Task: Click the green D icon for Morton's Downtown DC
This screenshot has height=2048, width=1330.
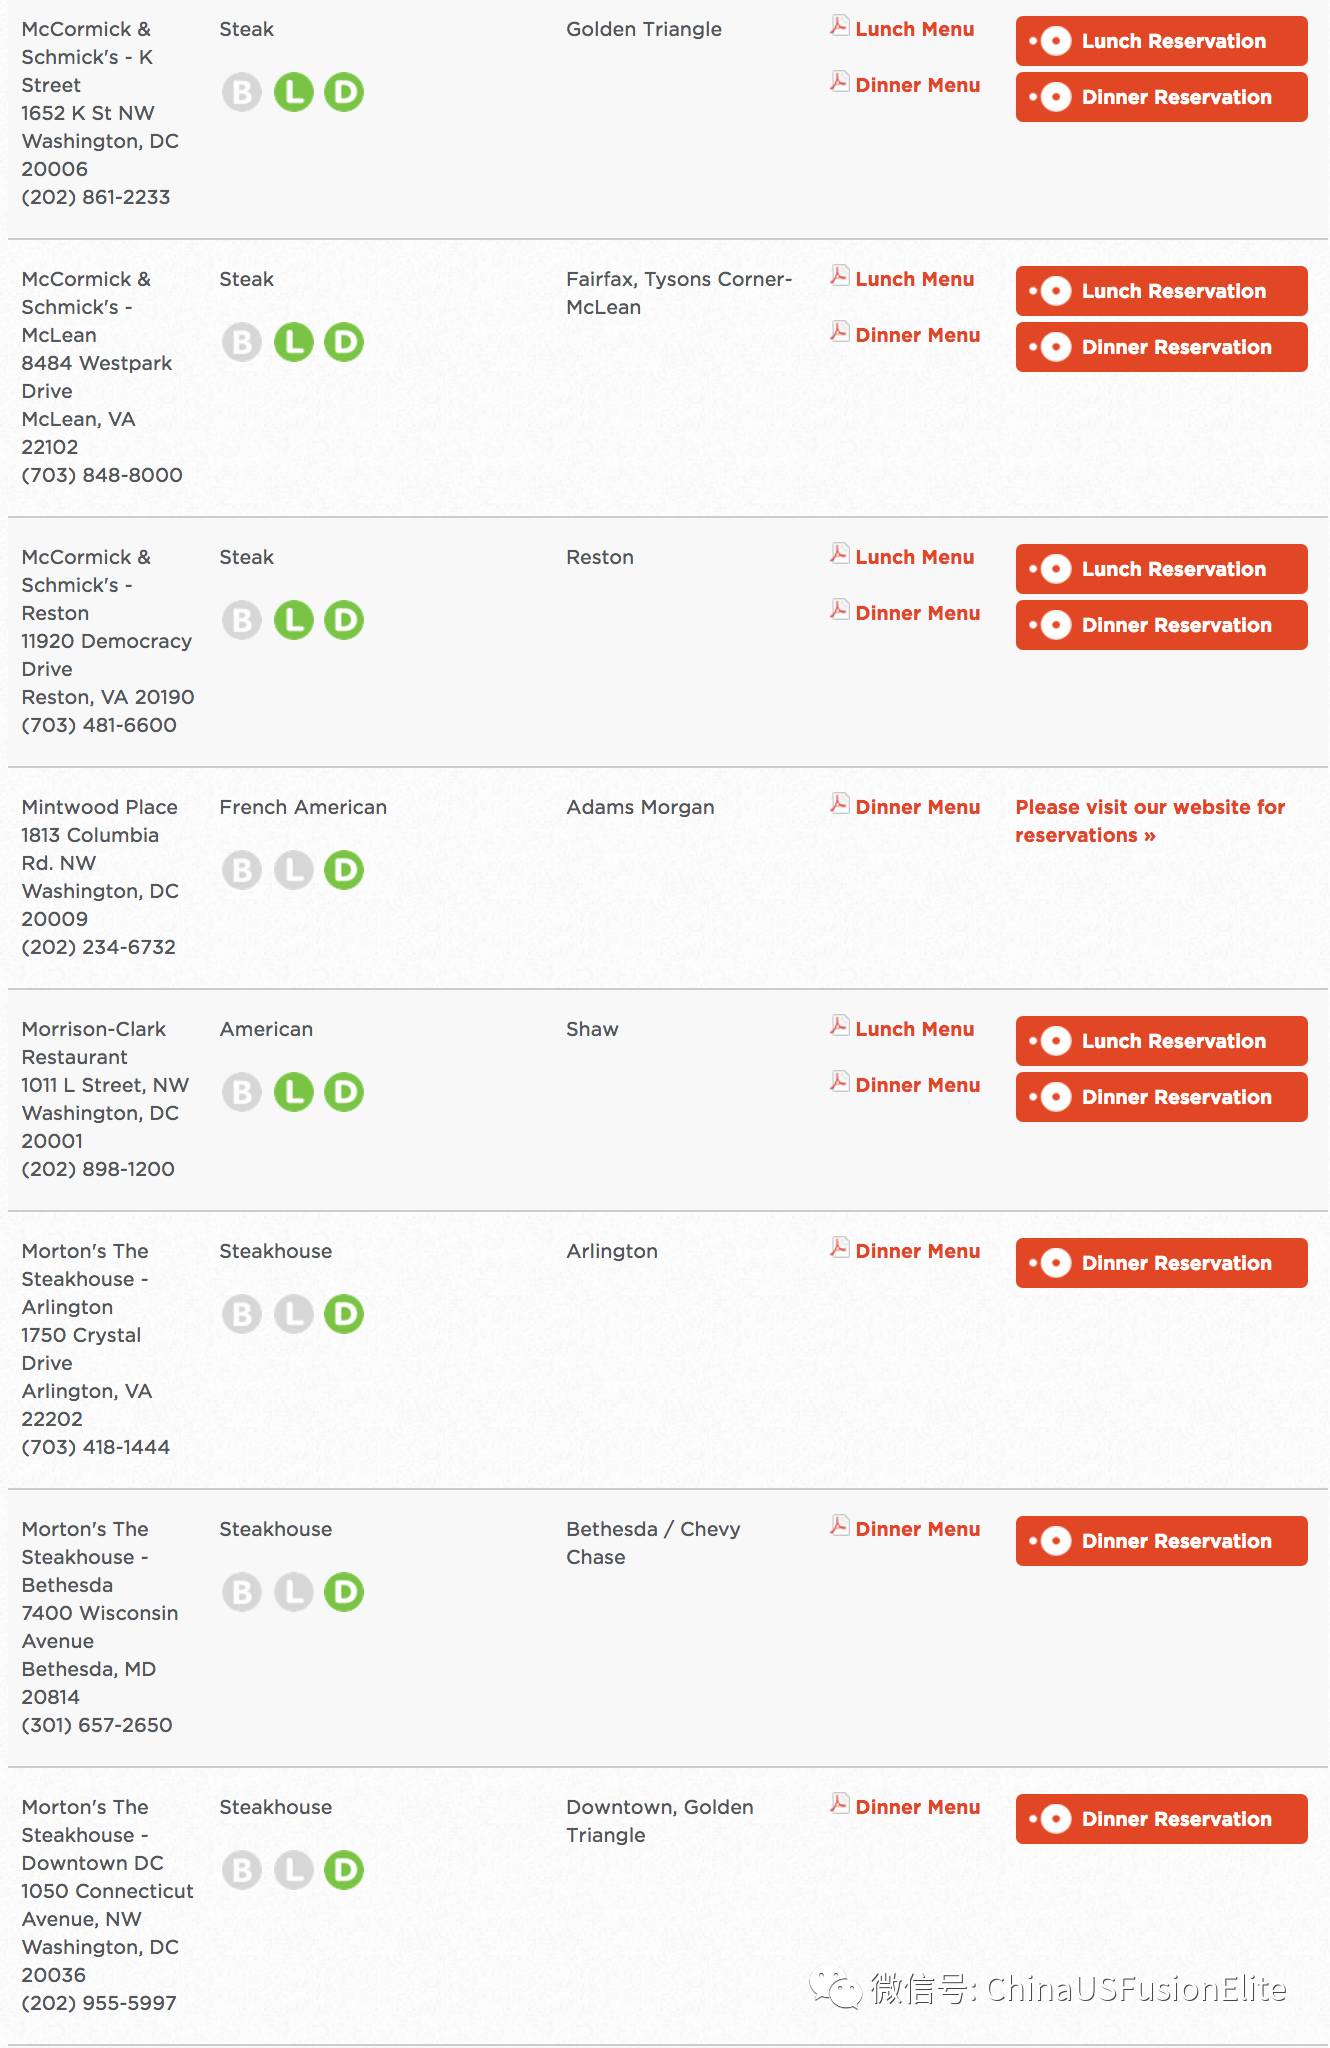Action: (x=344, y=1870)
